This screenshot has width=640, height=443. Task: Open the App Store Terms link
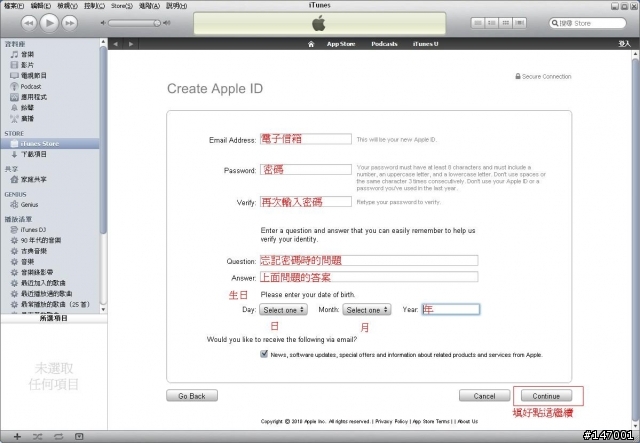pos(431,421)
